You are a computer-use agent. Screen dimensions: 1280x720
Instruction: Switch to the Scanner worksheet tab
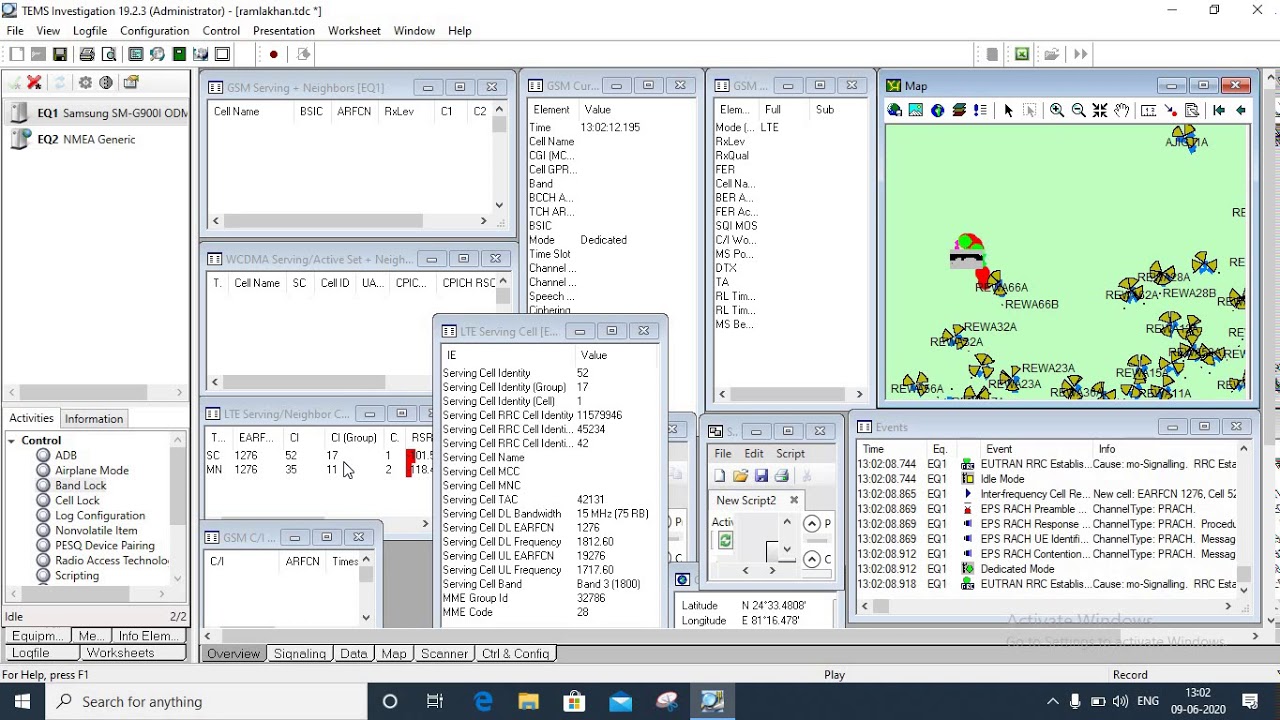pos(444,653)
